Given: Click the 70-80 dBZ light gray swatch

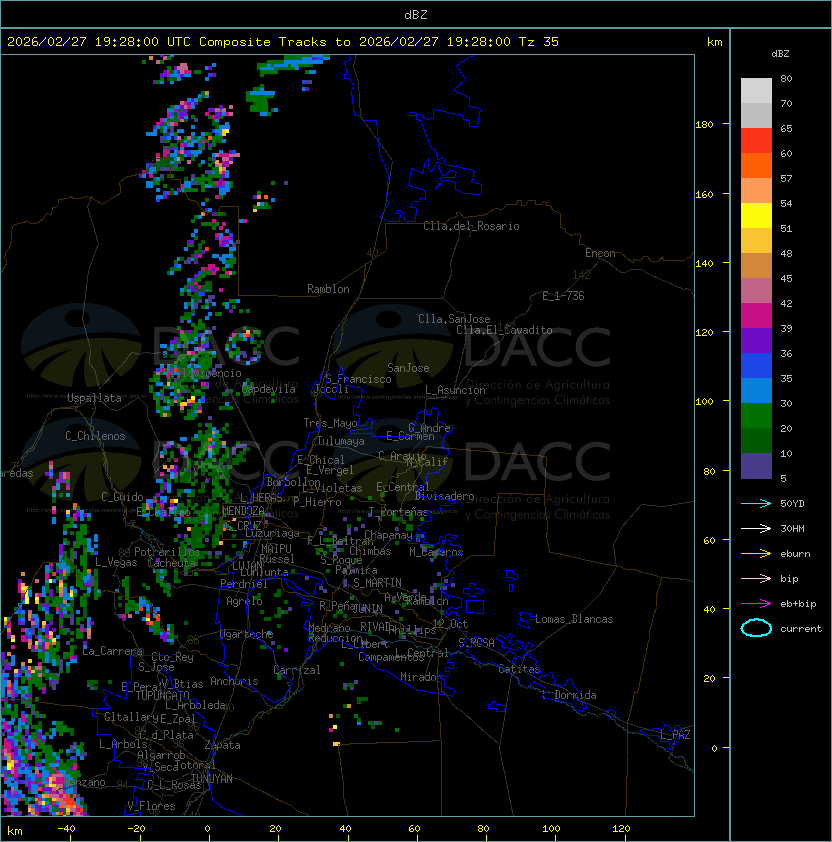Looking at the screenshot, I should pos(756,90).
